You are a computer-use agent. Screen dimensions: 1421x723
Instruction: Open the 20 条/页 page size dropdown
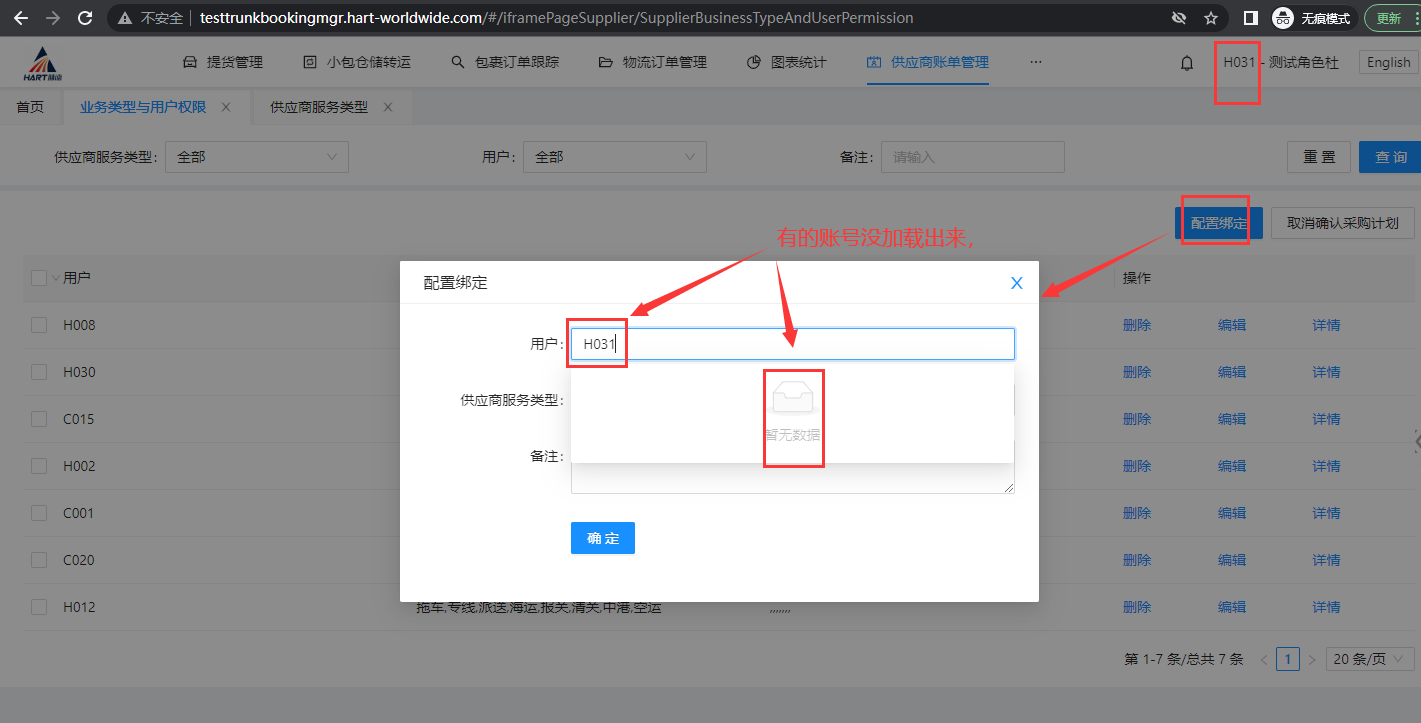click(1370, 659)
